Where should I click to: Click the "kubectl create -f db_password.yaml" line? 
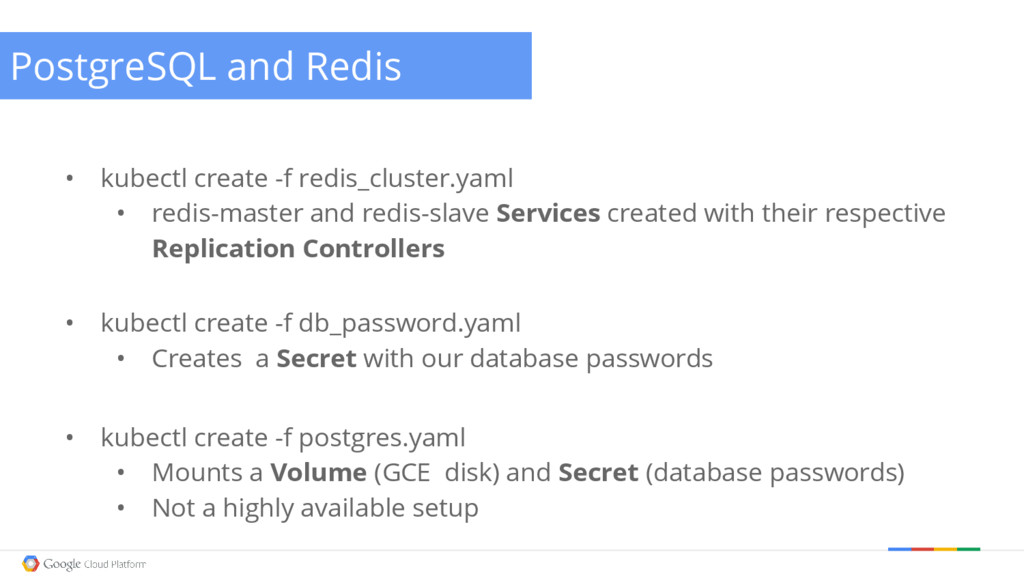coord(310,323)
